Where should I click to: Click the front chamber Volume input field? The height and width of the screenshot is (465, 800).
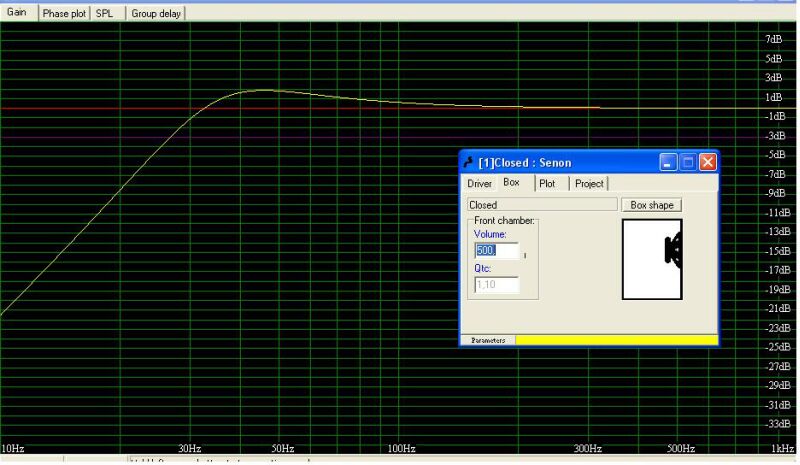[x=496, y=251]
